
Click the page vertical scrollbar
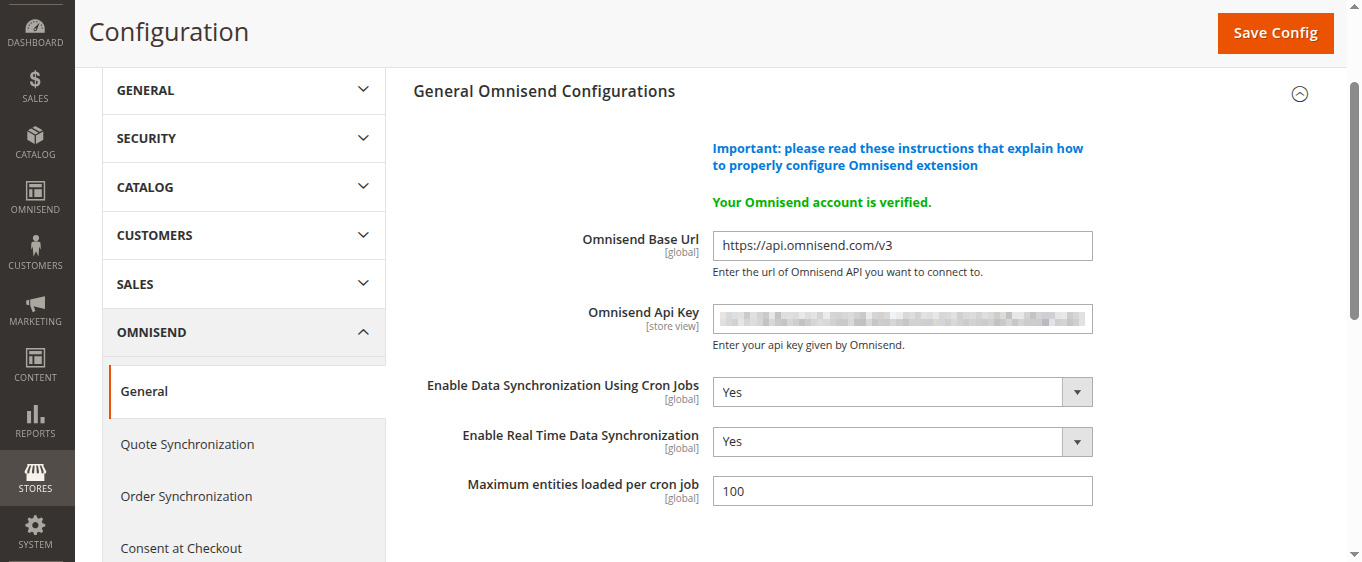pyautogui.click(x=1355, y=200)
